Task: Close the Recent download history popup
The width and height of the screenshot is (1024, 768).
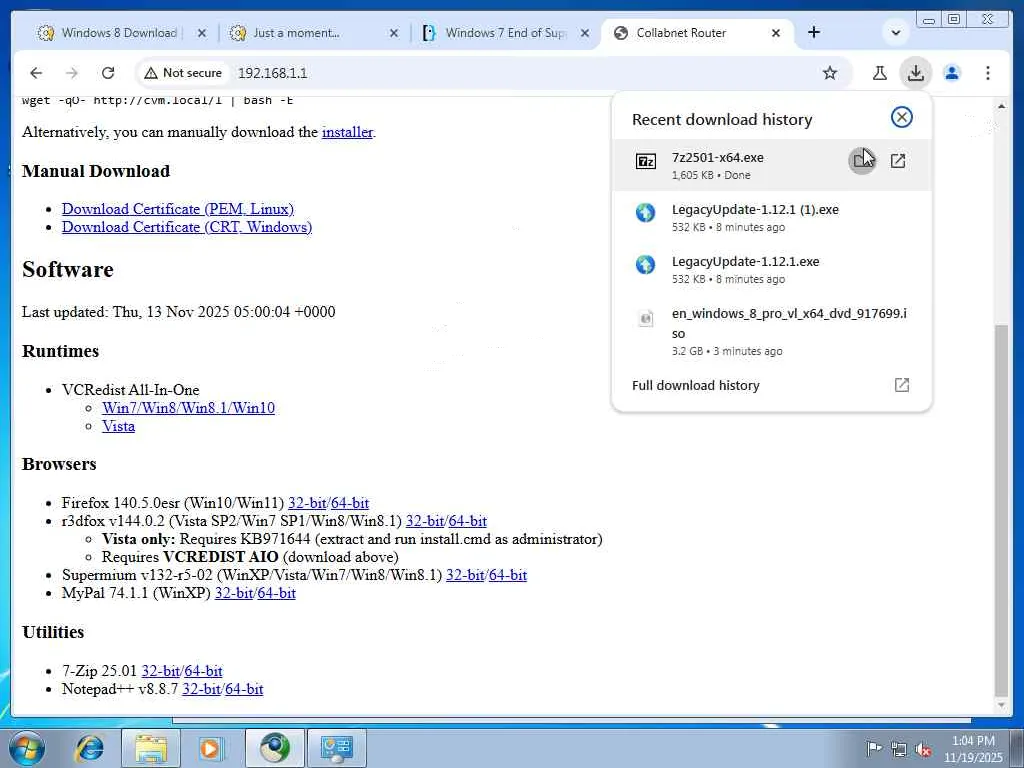Action: pos(901,117)
